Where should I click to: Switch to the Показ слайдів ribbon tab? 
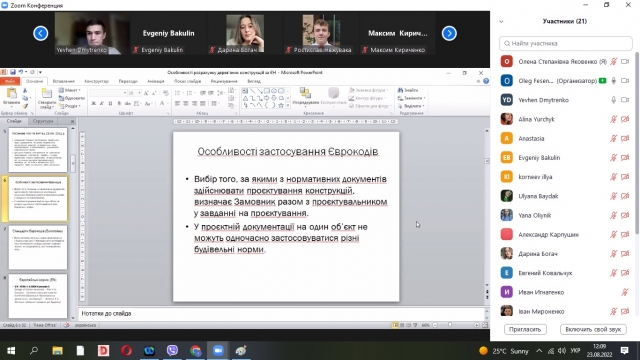[187, 81]
